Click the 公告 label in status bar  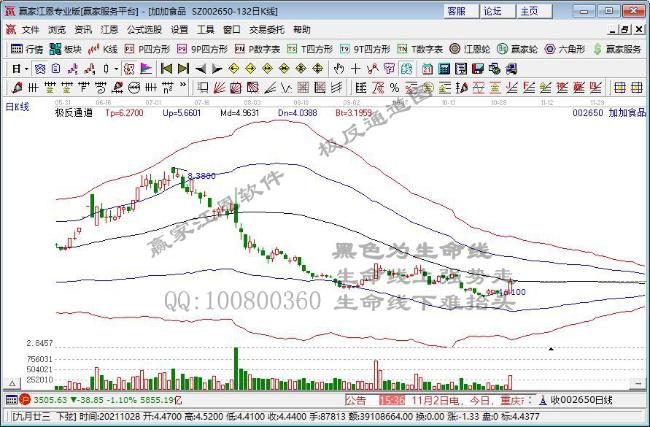coord(355,398)
